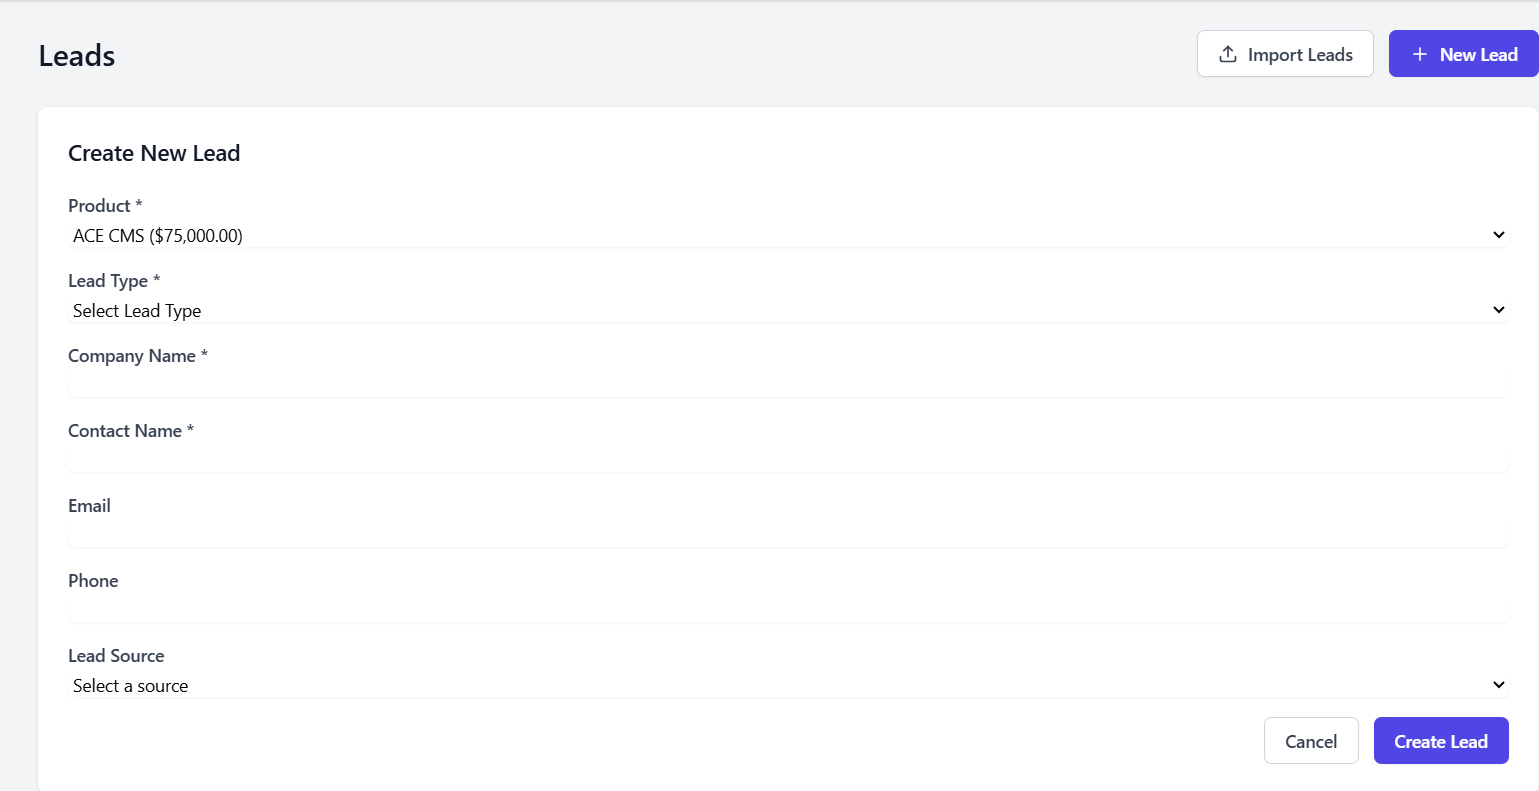Click the New Lead button text
Viewport: 1539px width, 791px height.
coord(1479,55)
